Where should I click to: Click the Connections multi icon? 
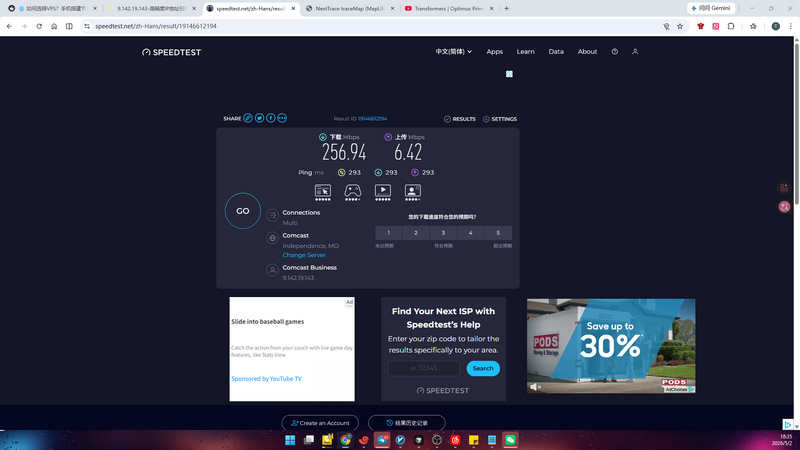pyautogui.click(x=272, y=215)
